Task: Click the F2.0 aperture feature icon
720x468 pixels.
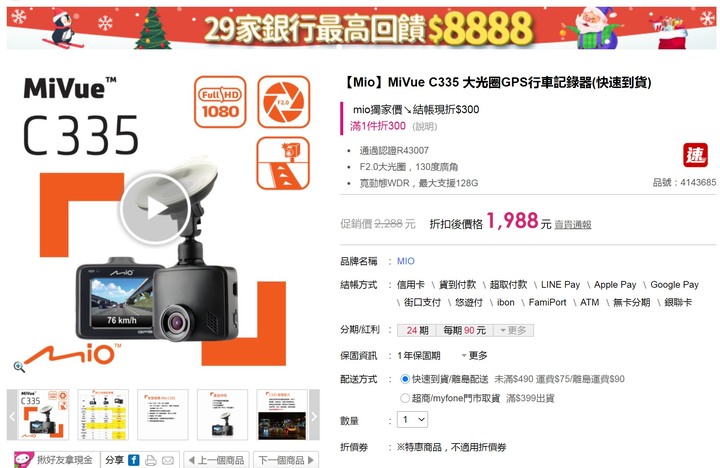Action: pyautogui.click(x=283, y=102)
